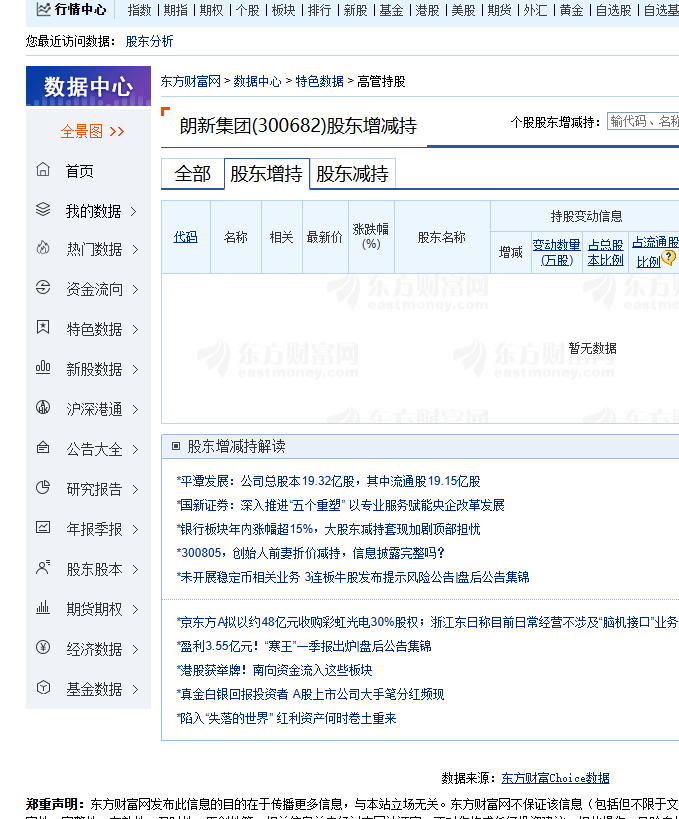Click the help question mark near 占流通股比例
The width and height of the screenshot is (679, 819).
(x=669, y=258)
